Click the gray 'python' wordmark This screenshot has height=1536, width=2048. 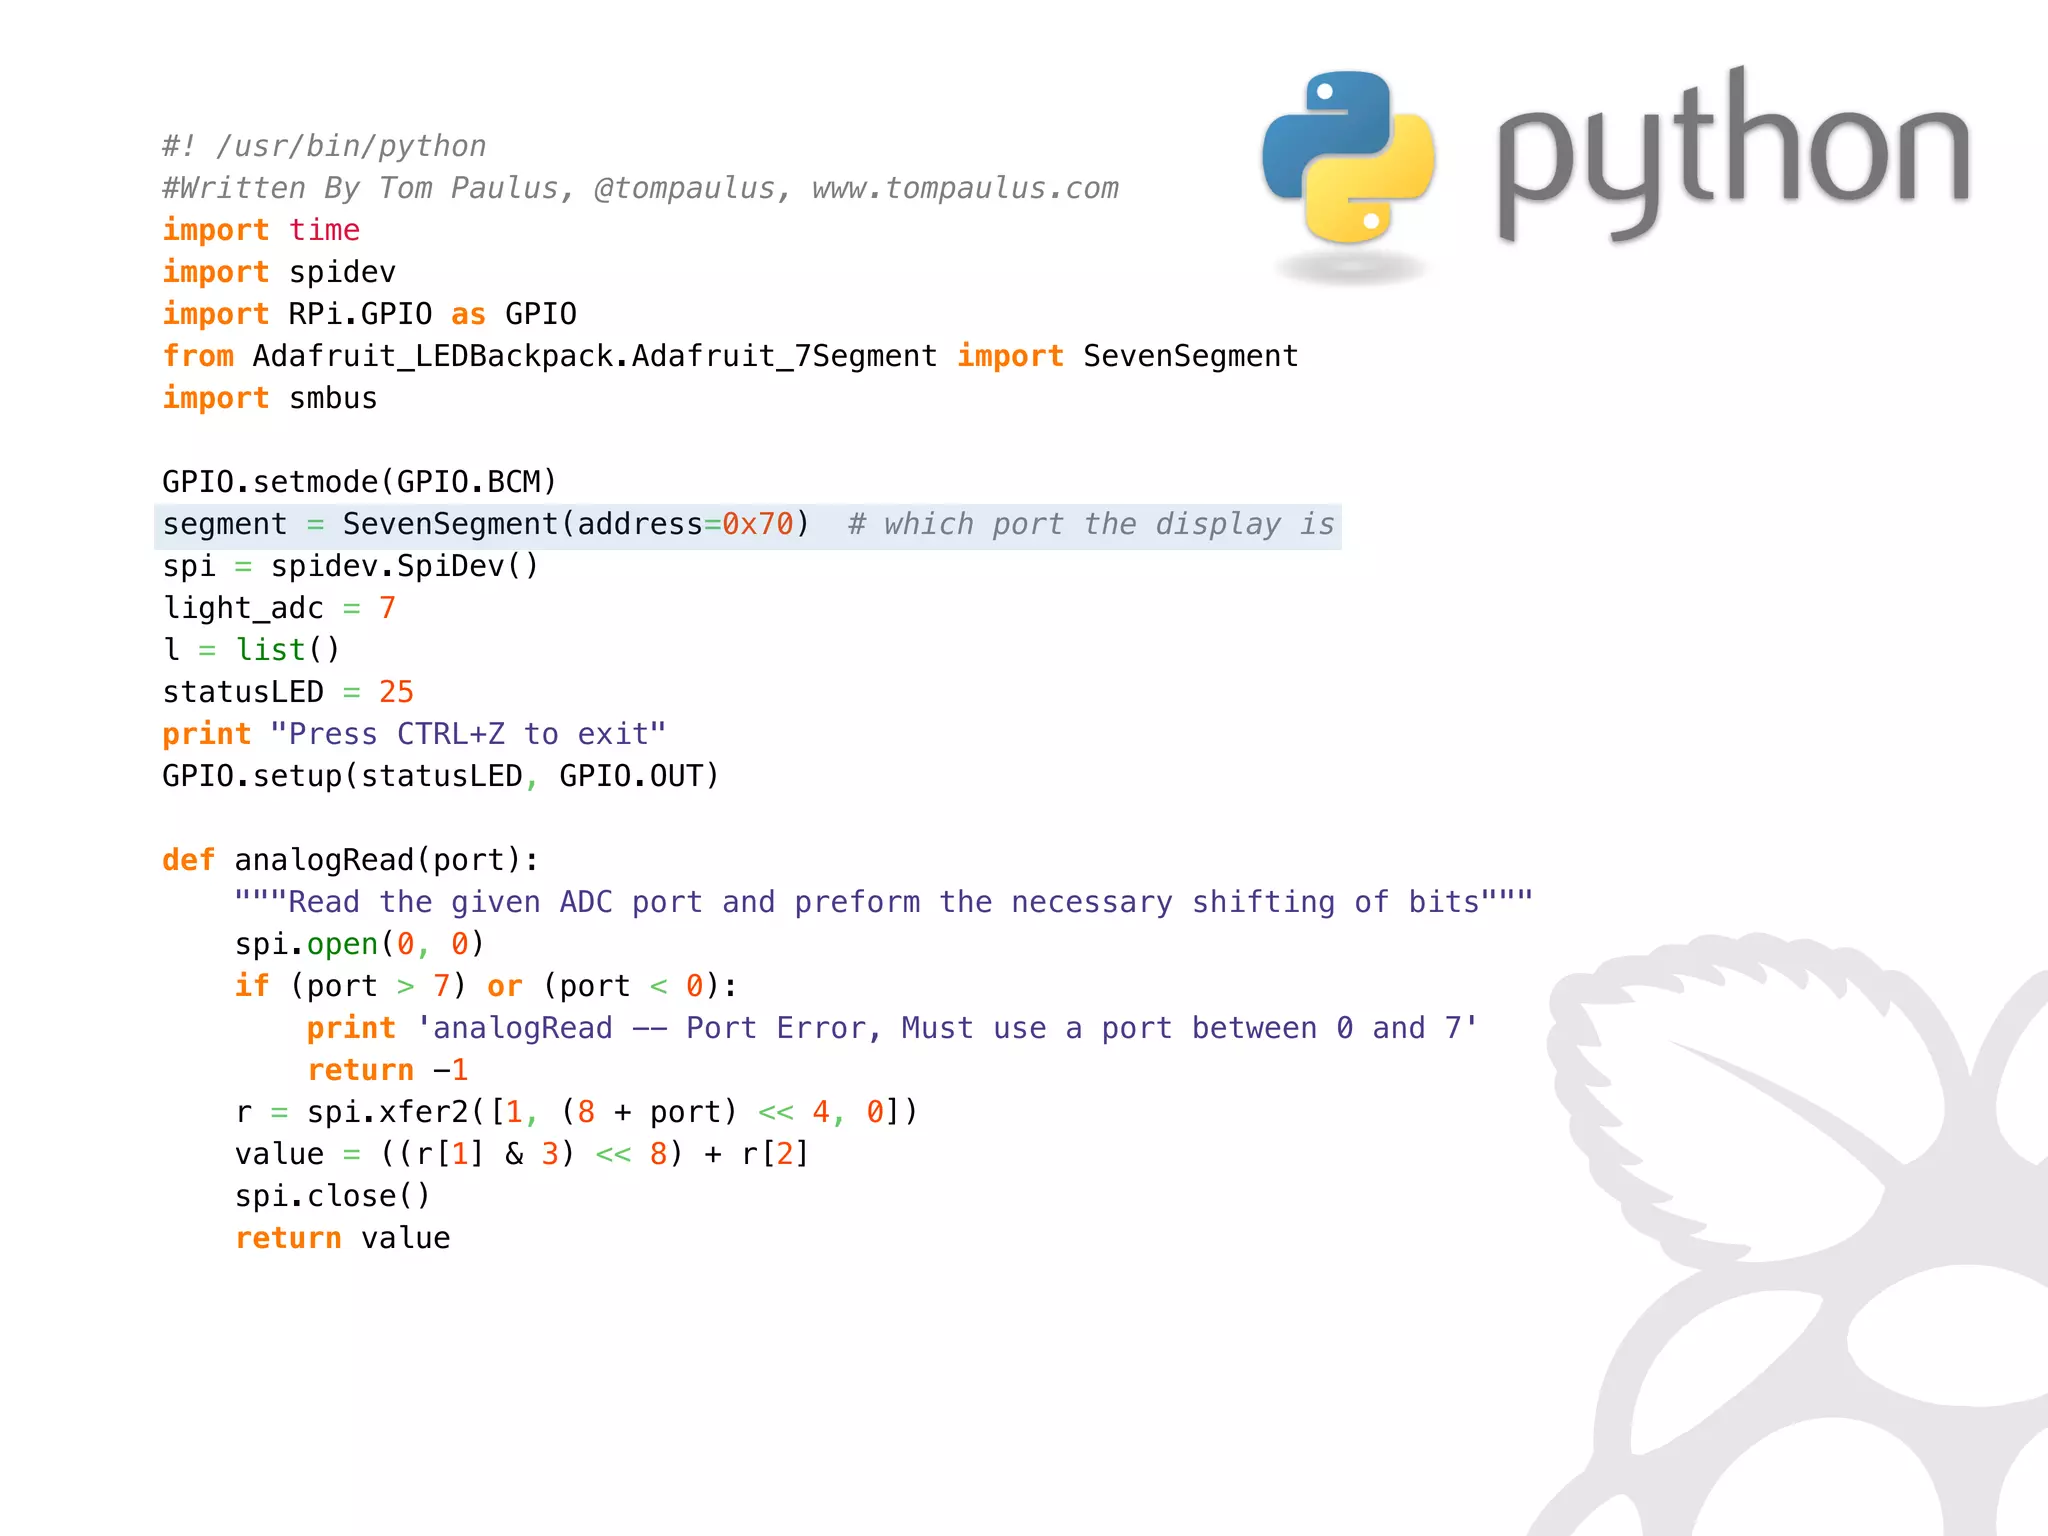1735,155
